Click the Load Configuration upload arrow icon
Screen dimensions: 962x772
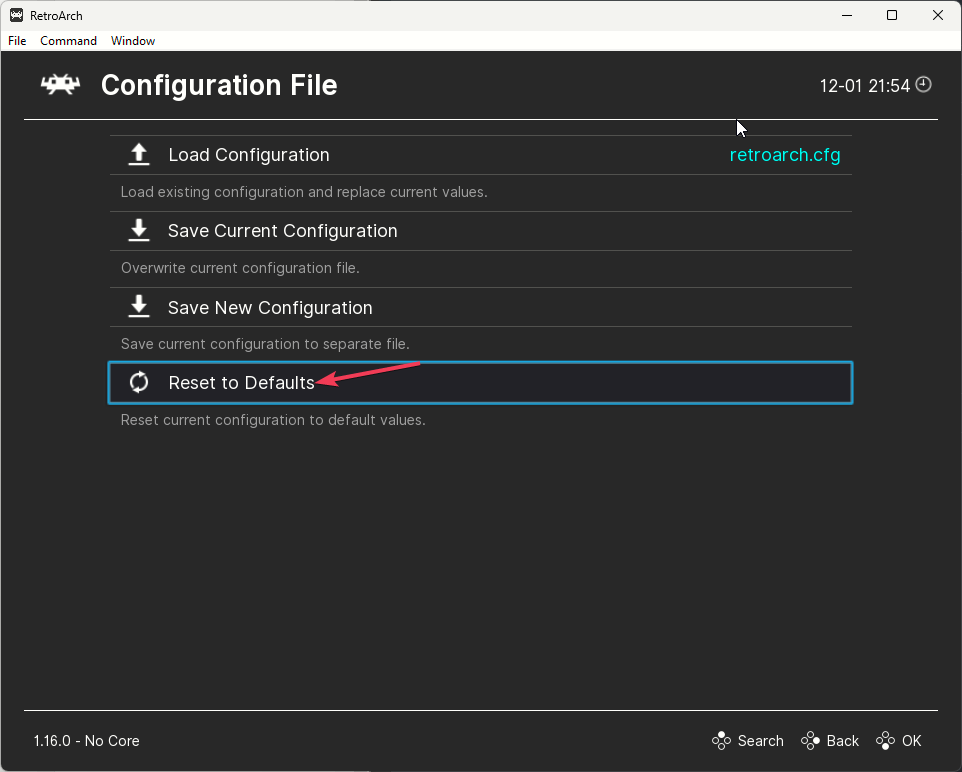pyautogui.click(x=139, y=155)
